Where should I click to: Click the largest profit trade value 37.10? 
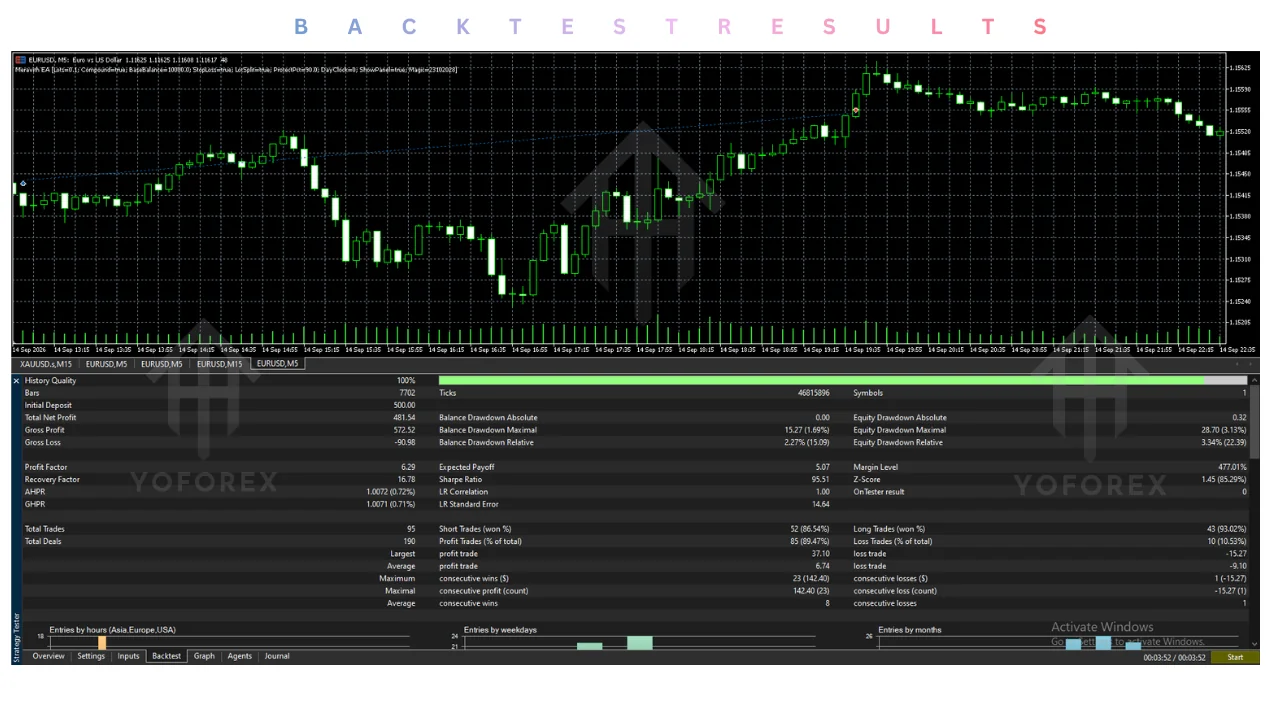point(820,554)
